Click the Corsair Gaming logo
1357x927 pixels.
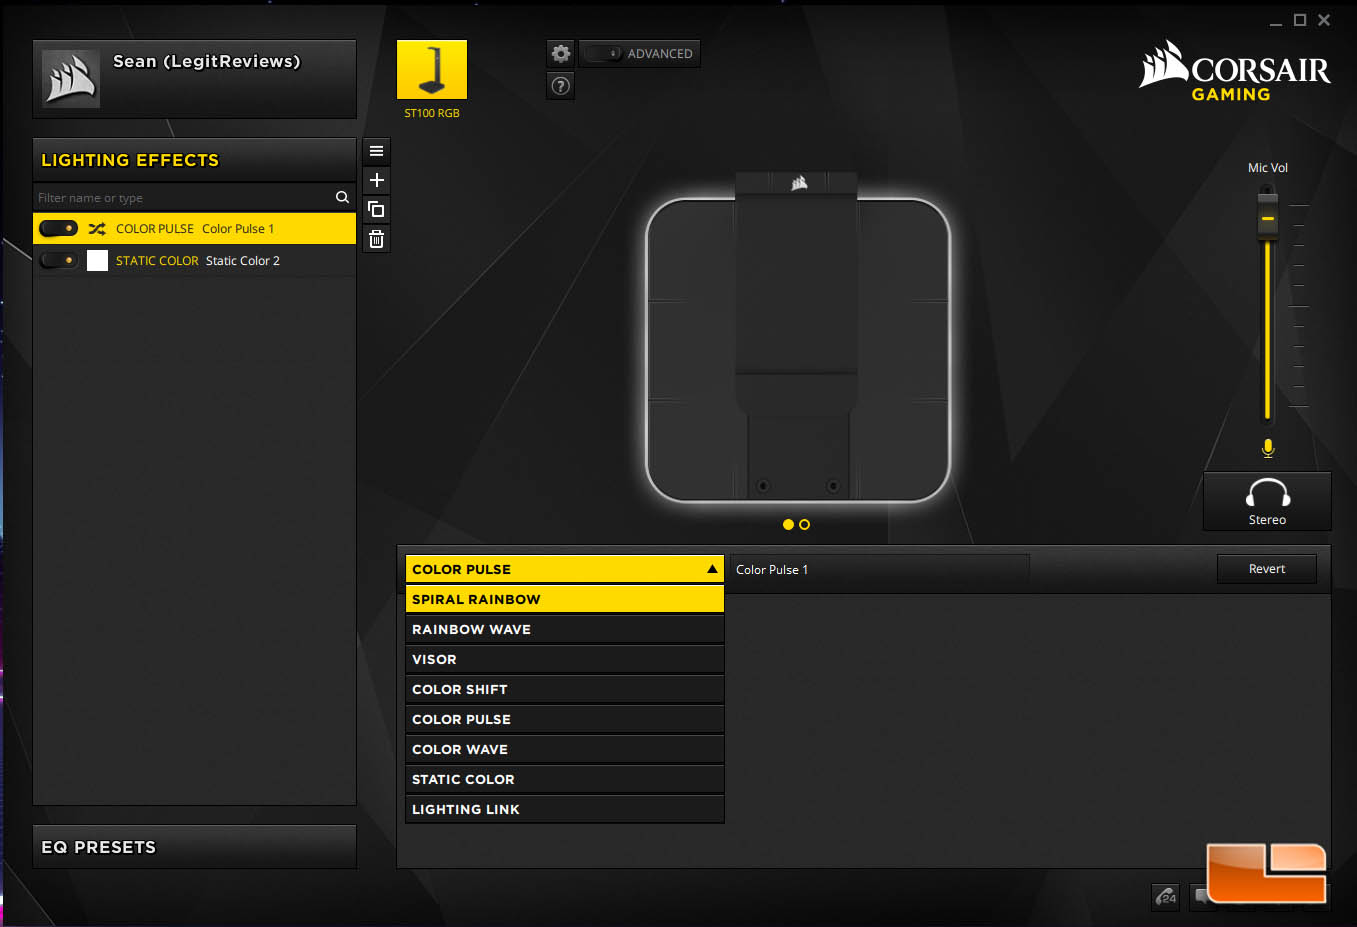[1235, 71]
